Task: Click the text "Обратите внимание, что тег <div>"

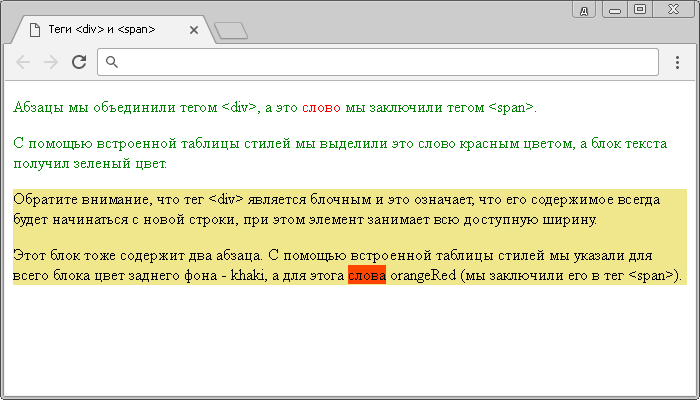Action: pyautogui.click(x=129, y=199)
